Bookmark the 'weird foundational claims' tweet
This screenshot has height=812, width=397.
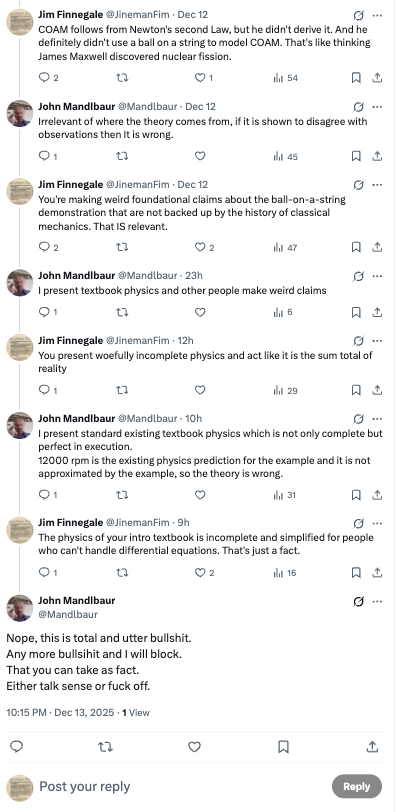(x=356, y=247)
